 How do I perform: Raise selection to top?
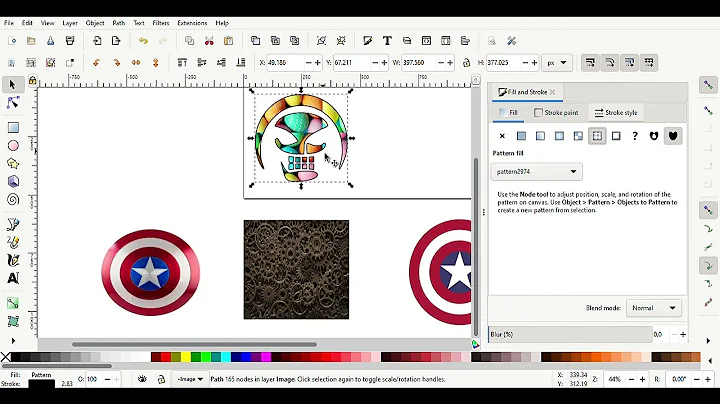pyautogui.click(x=182, y=62)
